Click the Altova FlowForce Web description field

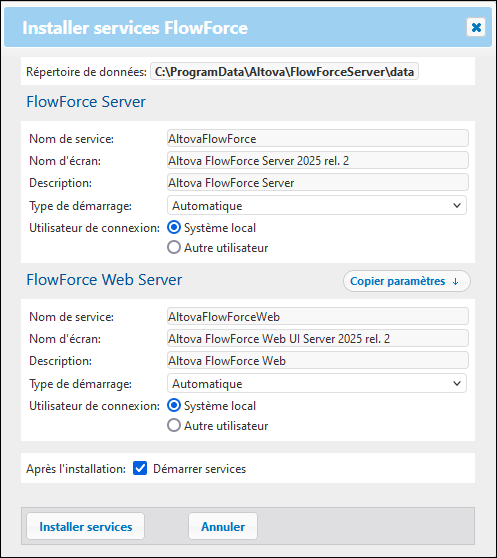(x=318, y=360)
